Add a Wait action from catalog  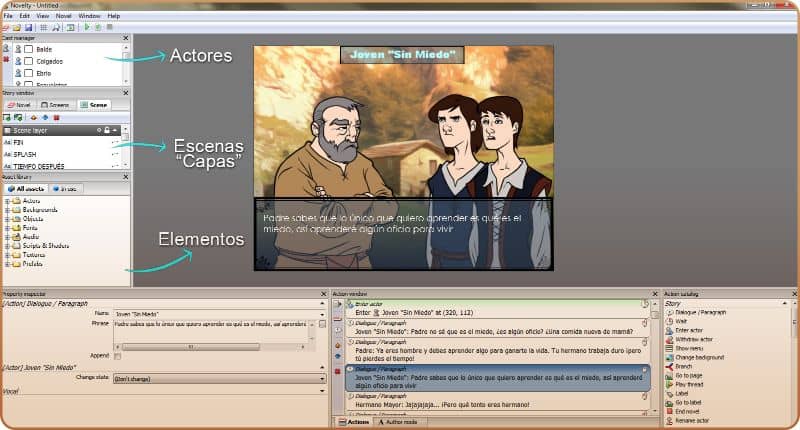677,321
